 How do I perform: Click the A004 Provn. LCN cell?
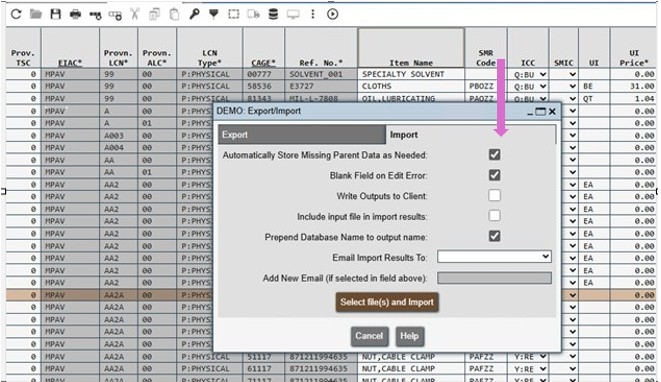(118, 148)
